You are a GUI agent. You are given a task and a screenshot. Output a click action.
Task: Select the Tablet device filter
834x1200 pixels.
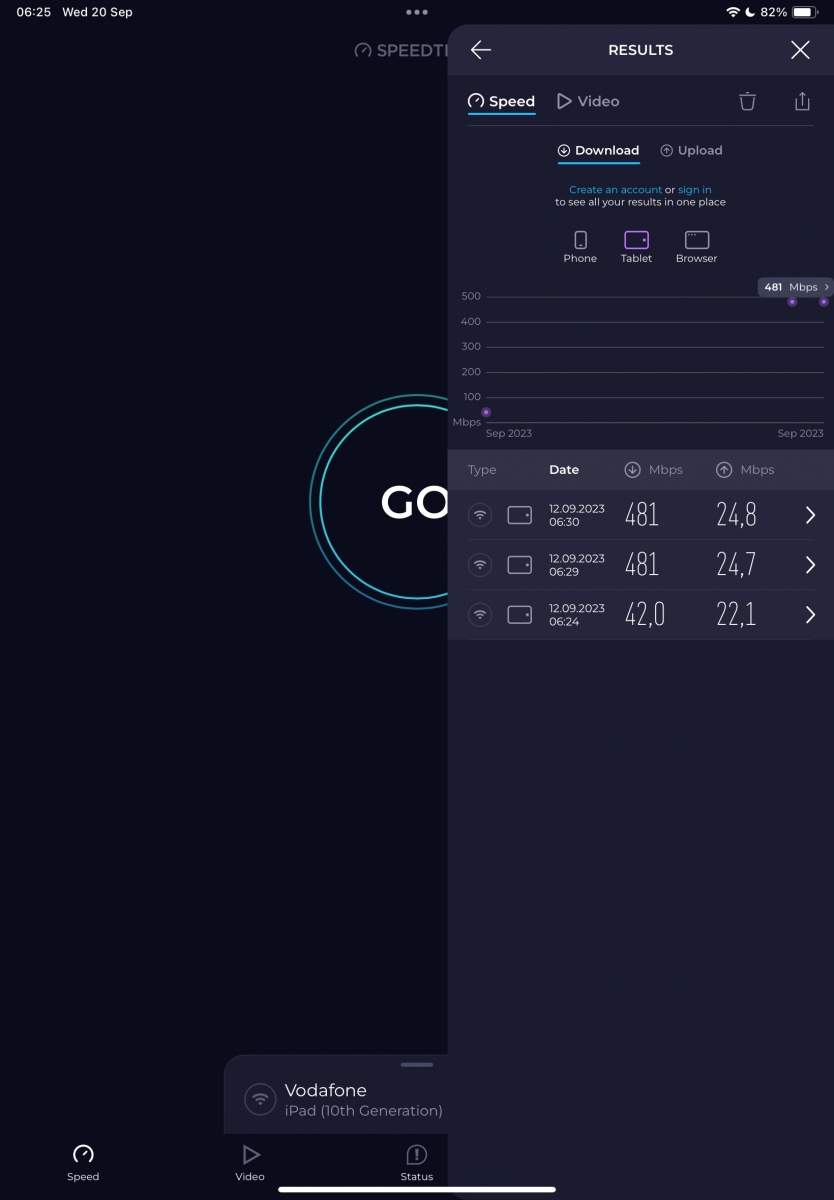tap(636, 246)
